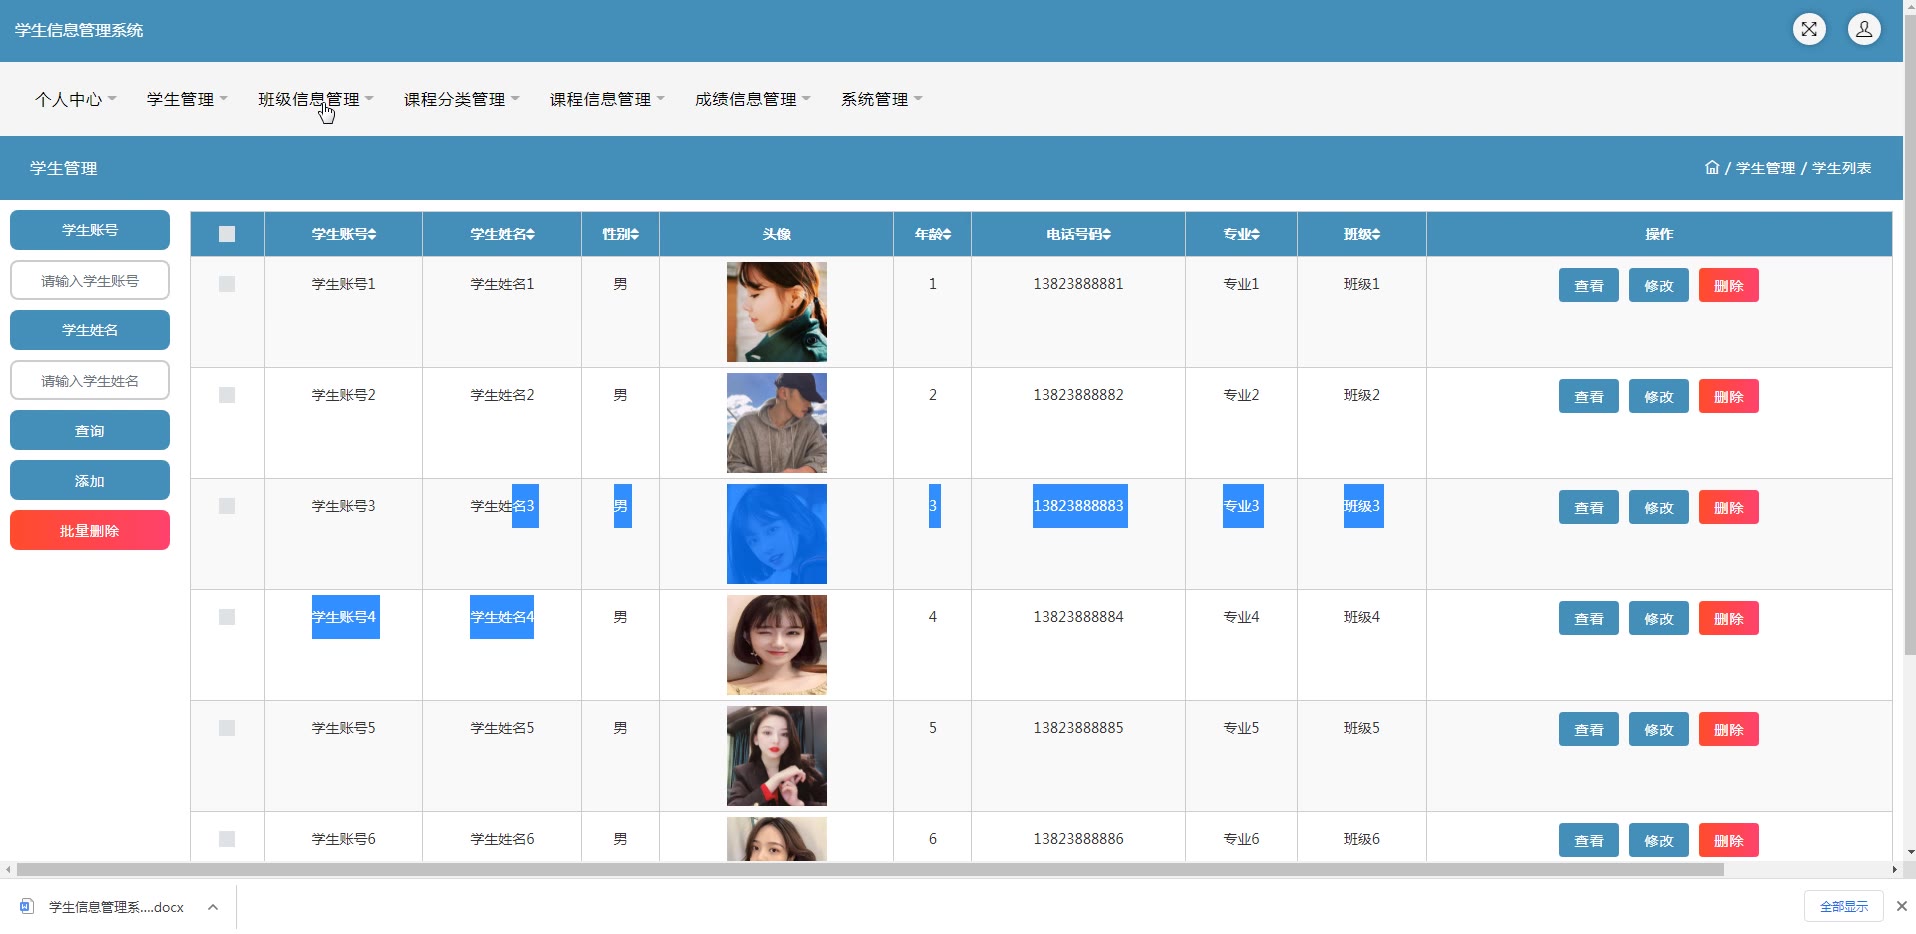Open the 学生信息管理系....docx download item
This screenshot has height=934, width=1916.
tap(116, 907)
